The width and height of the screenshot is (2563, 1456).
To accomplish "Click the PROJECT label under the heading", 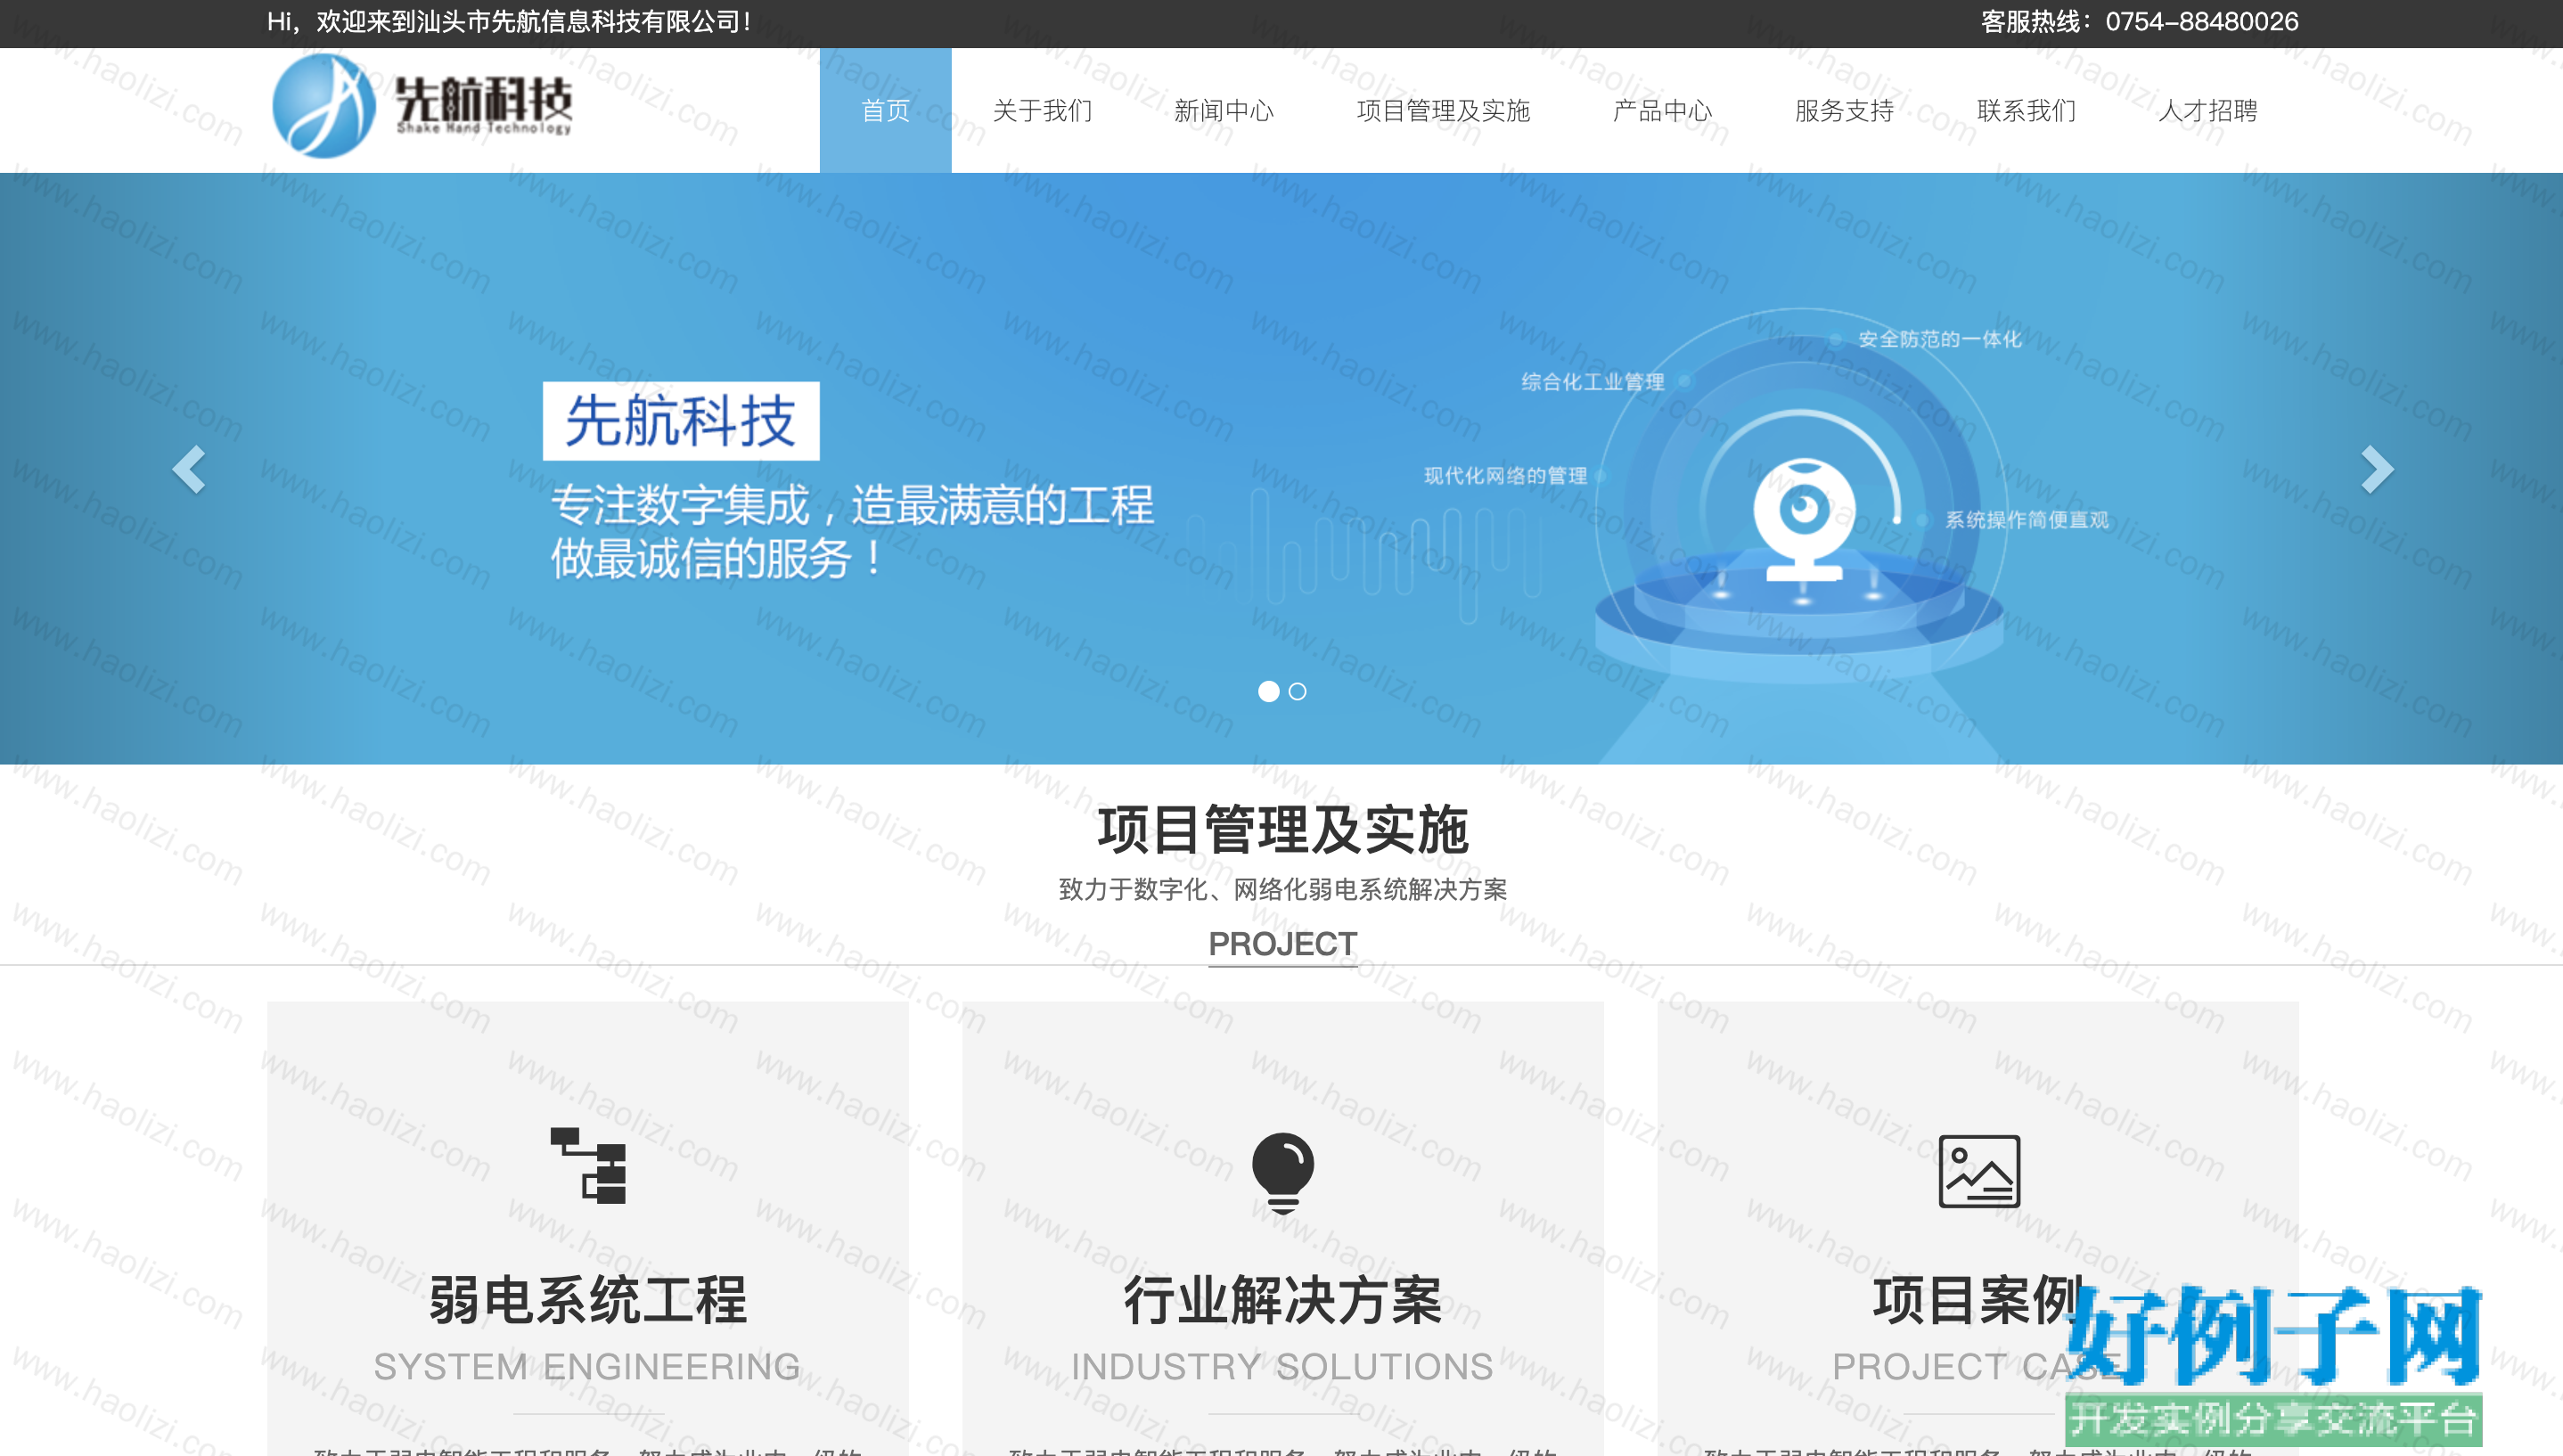I will click(1282, 943).
